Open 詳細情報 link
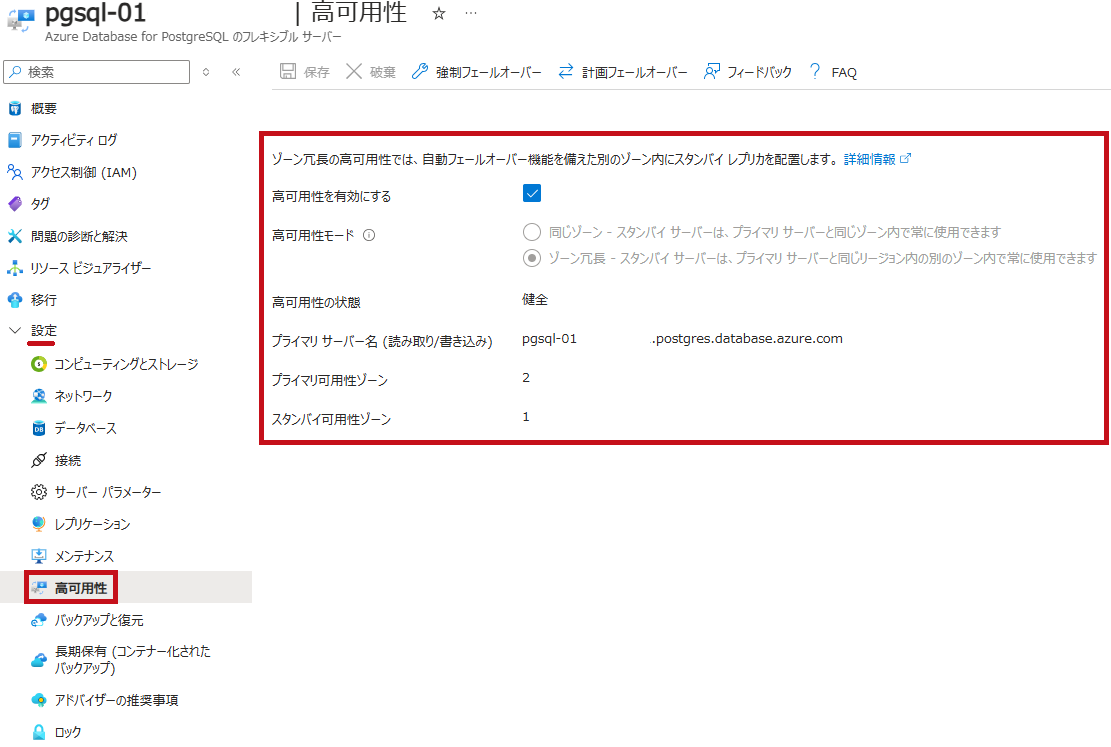The image size is (1111, 747). pos(877,159)
